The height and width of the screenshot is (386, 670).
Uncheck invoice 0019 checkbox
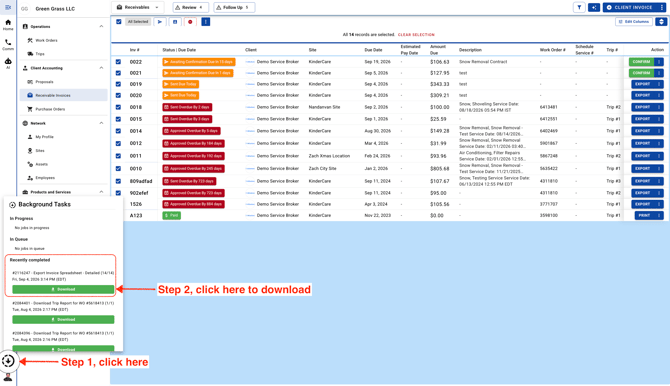[118, 84]
